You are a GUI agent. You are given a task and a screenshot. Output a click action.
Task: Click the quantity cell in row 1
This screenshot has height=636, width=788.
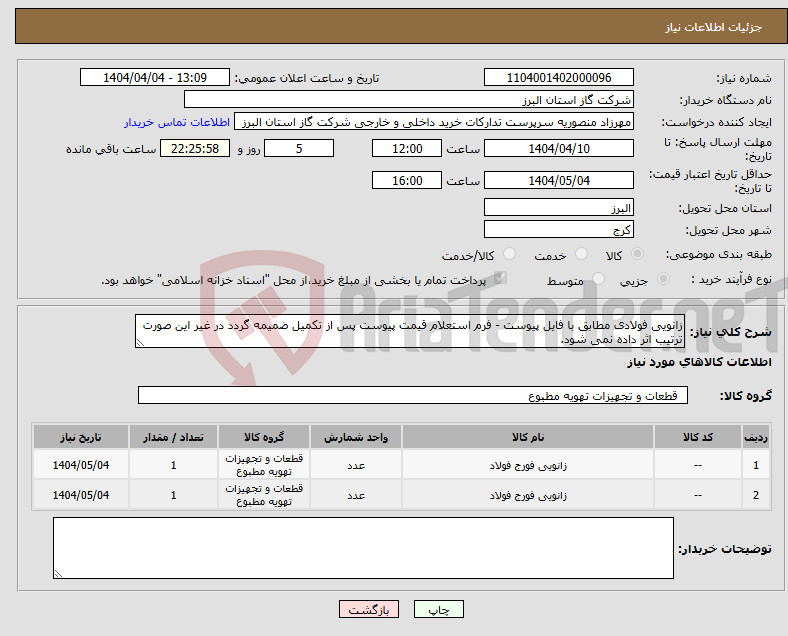click(x=173, y=465)
